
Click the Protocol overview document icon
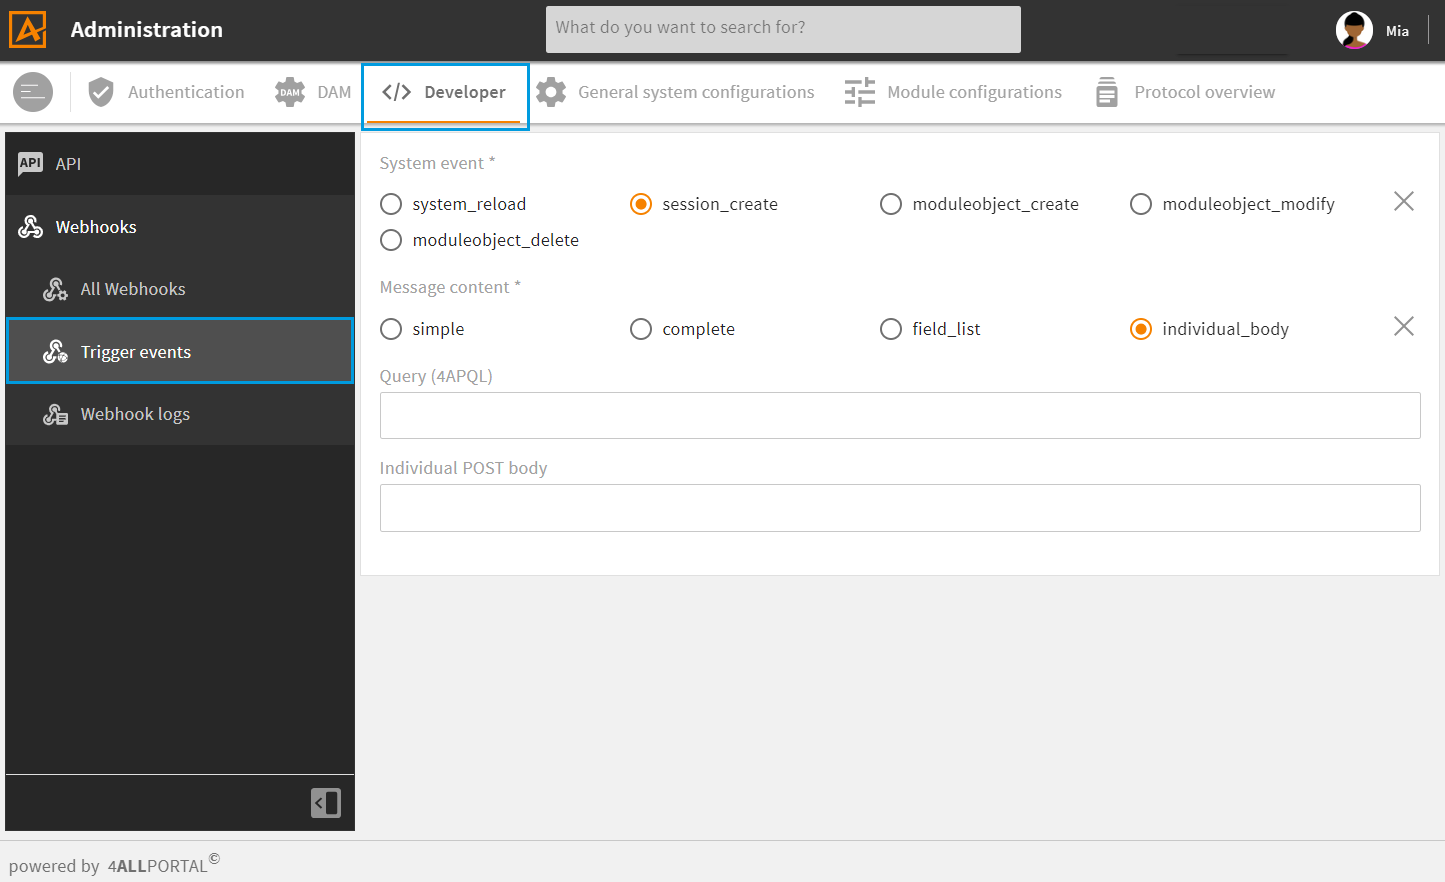[1107, 92]
